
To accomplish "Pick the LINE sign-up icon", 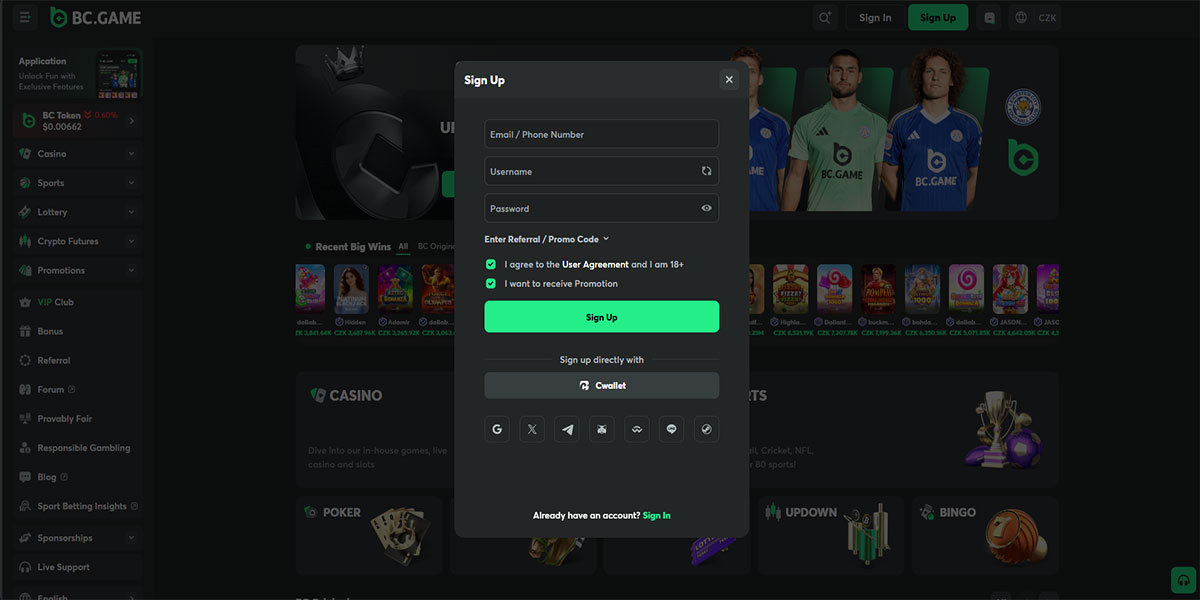I will point(672,429).
